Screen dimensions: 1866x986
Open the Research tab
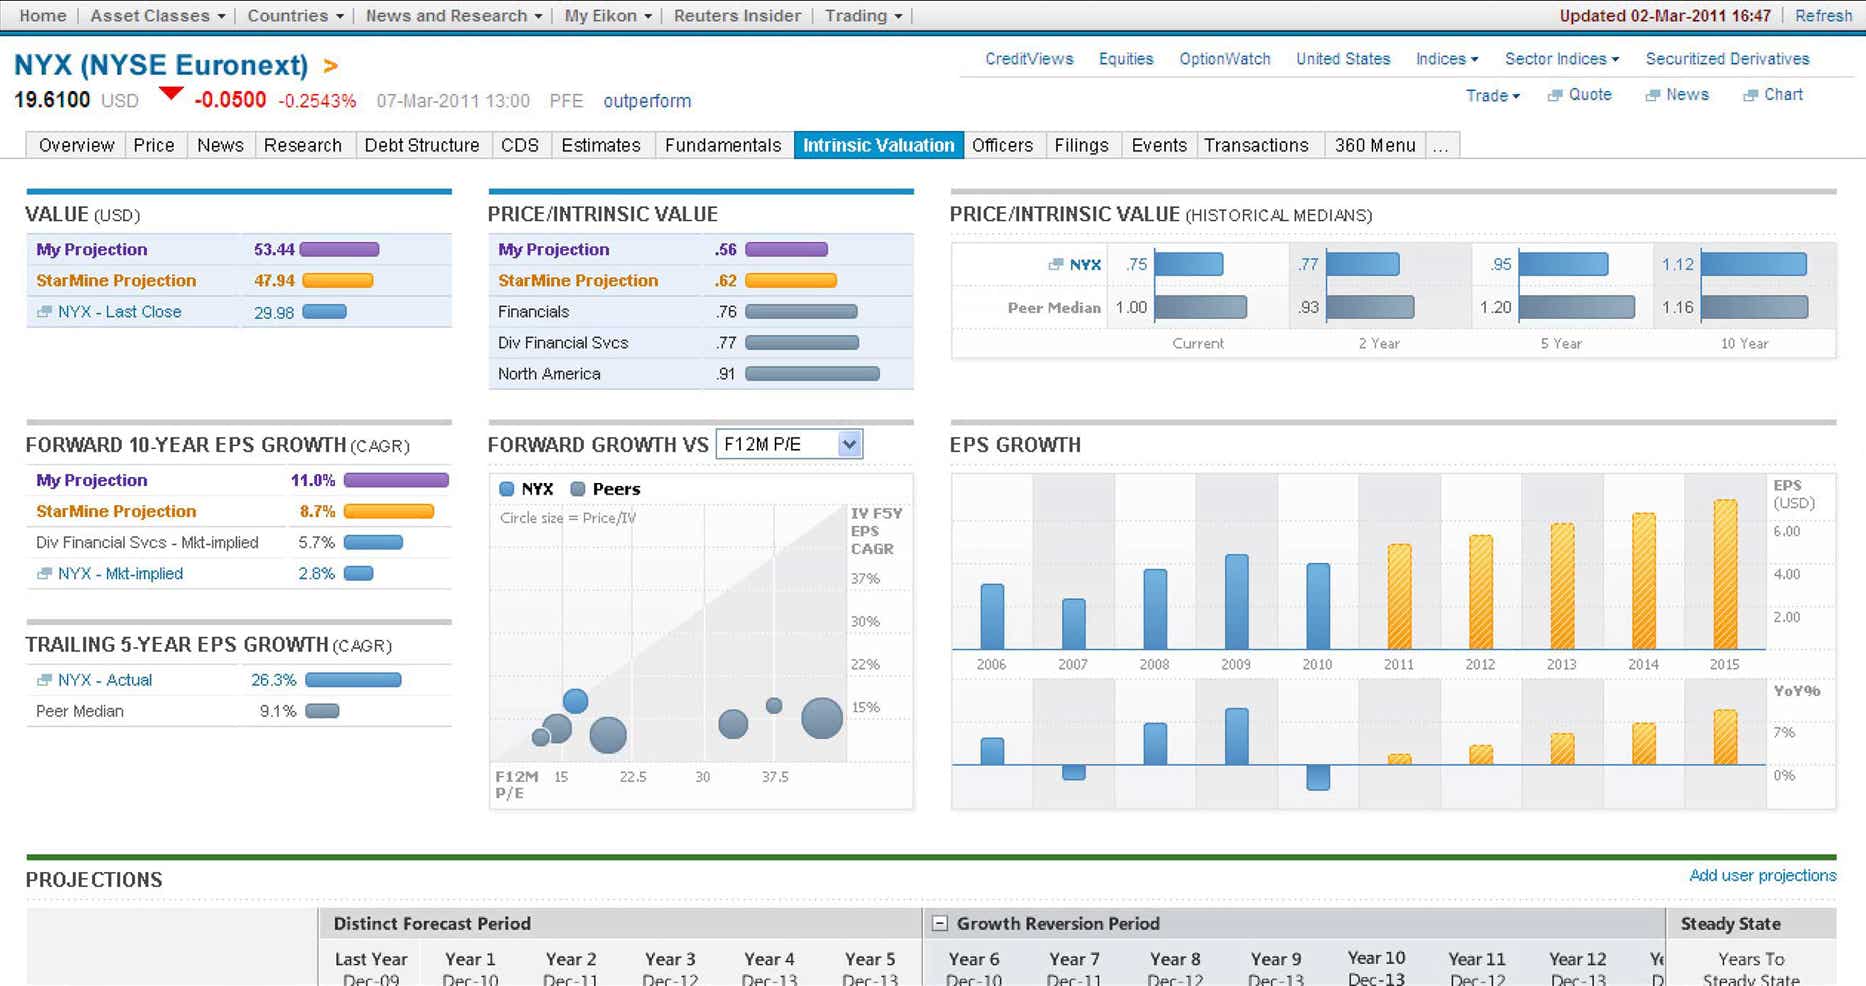(x=302, y=146)
